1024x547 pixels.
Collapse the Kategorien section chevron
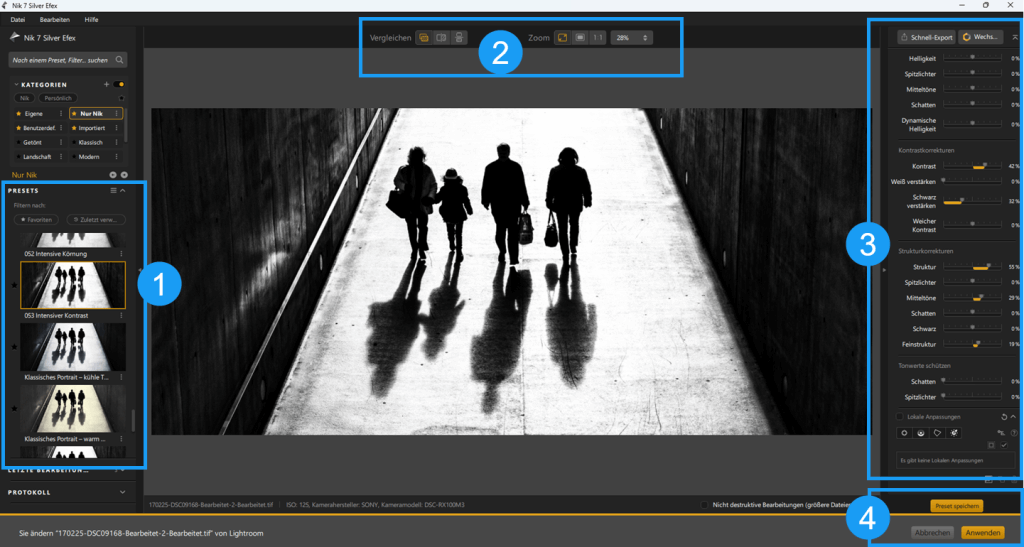[x=16, y=84]
